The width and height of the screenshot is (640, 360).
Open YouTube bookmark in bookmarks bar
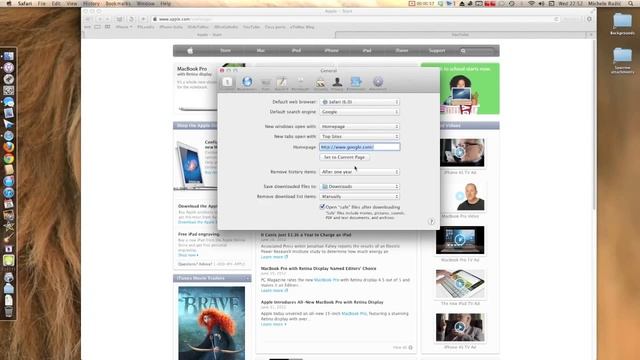tap(251, 27)
